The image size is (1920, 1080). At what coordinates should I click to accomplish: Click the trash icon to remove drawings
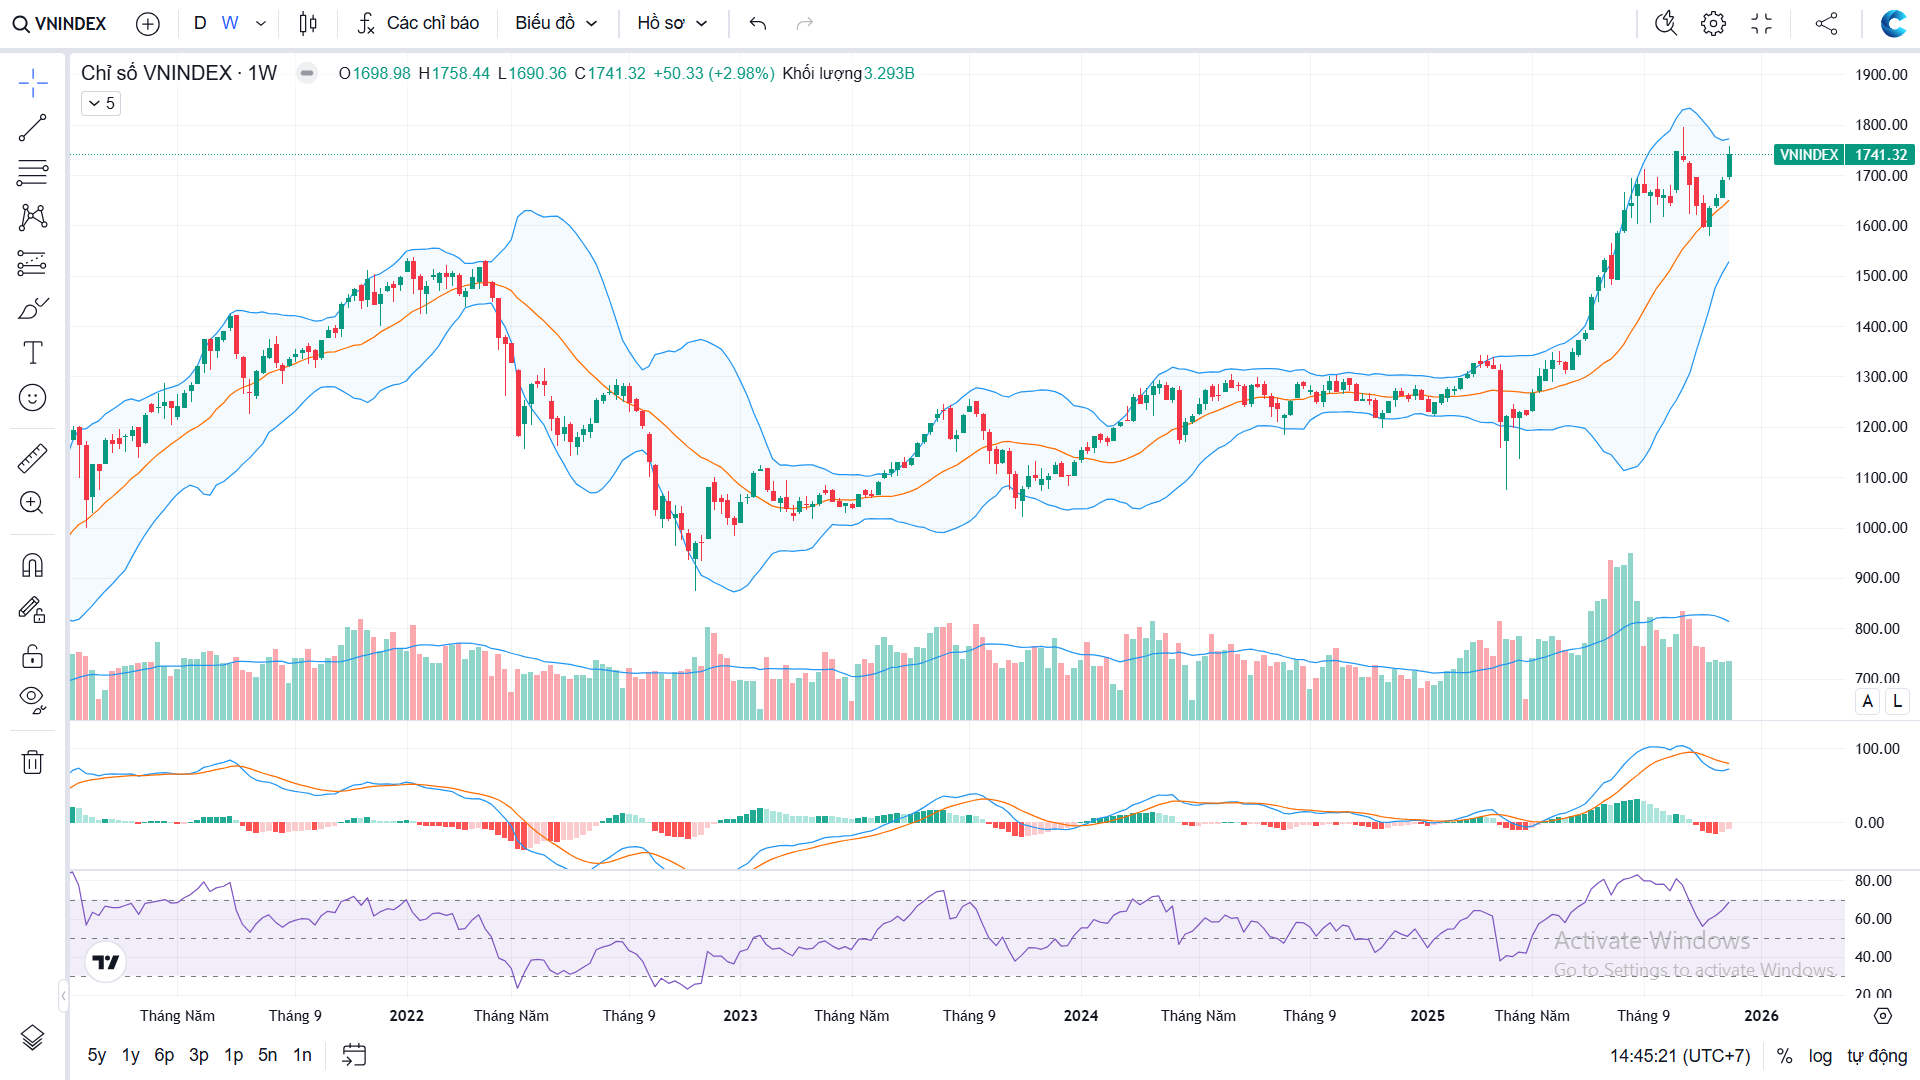(32, 762)
